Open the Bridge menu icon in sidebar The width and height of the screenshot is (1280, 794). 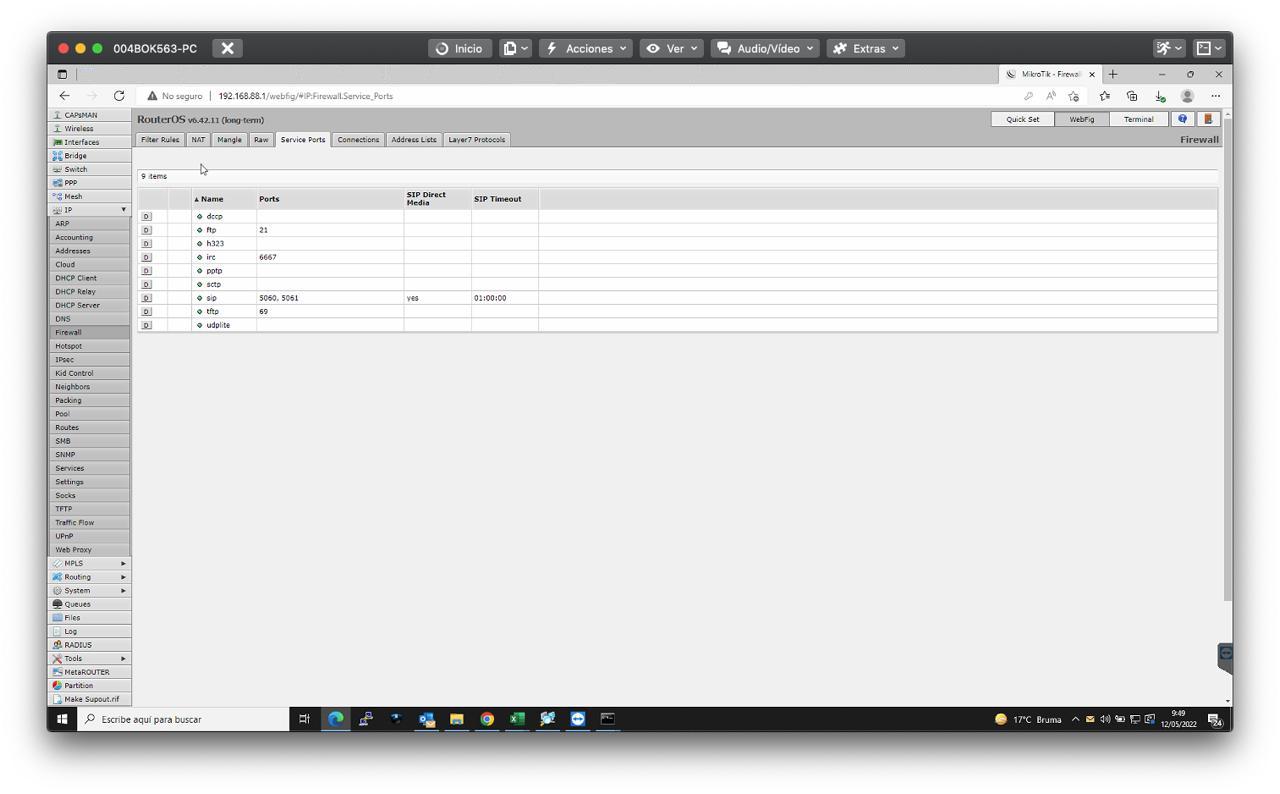57,156
